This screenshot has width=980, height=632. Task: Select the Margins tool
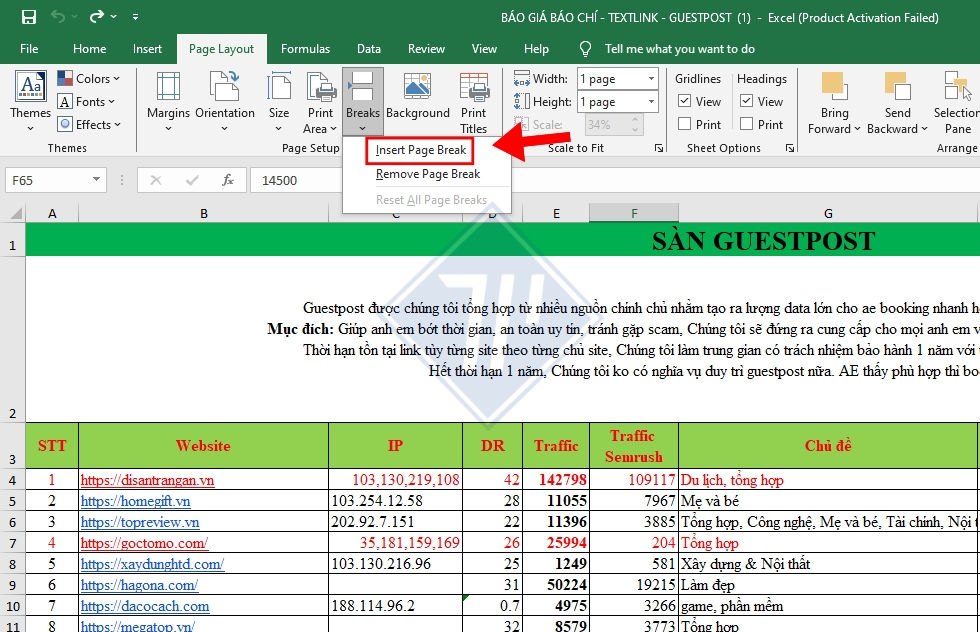click(168, 101)
